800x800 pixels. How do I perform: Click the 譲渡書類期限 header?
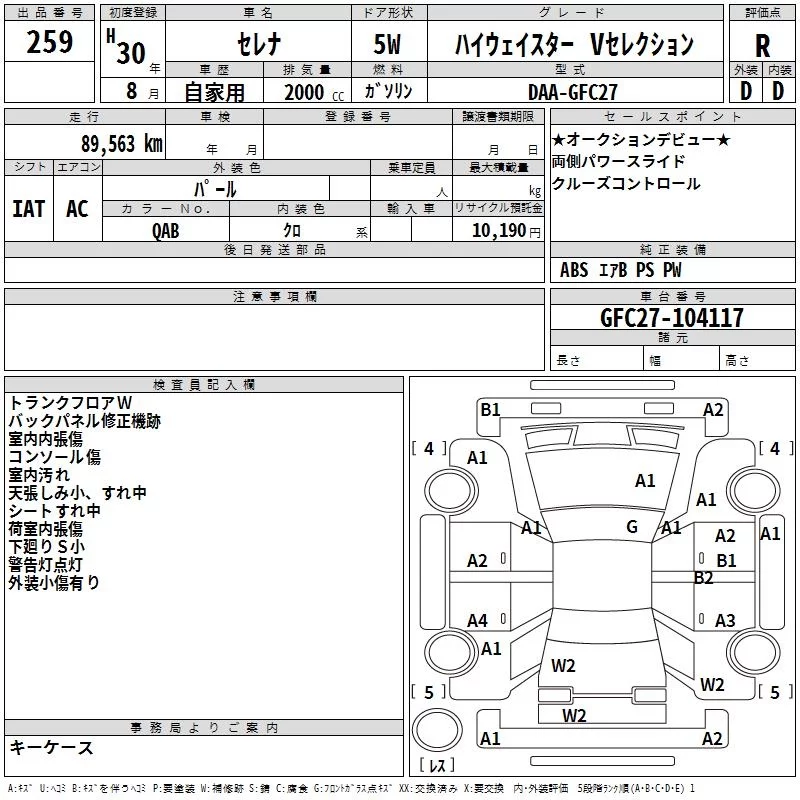[498, 116]
